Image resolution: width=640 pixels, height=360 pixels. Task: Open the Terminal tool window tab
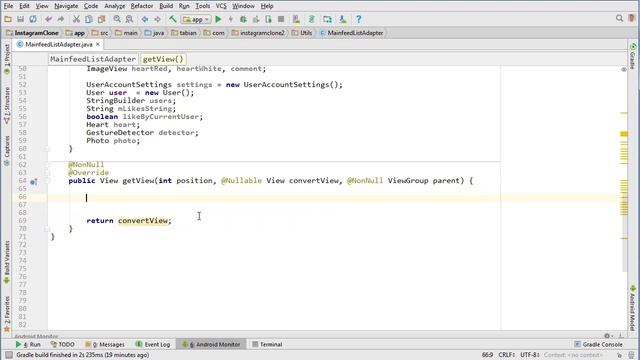coord(267,344)
